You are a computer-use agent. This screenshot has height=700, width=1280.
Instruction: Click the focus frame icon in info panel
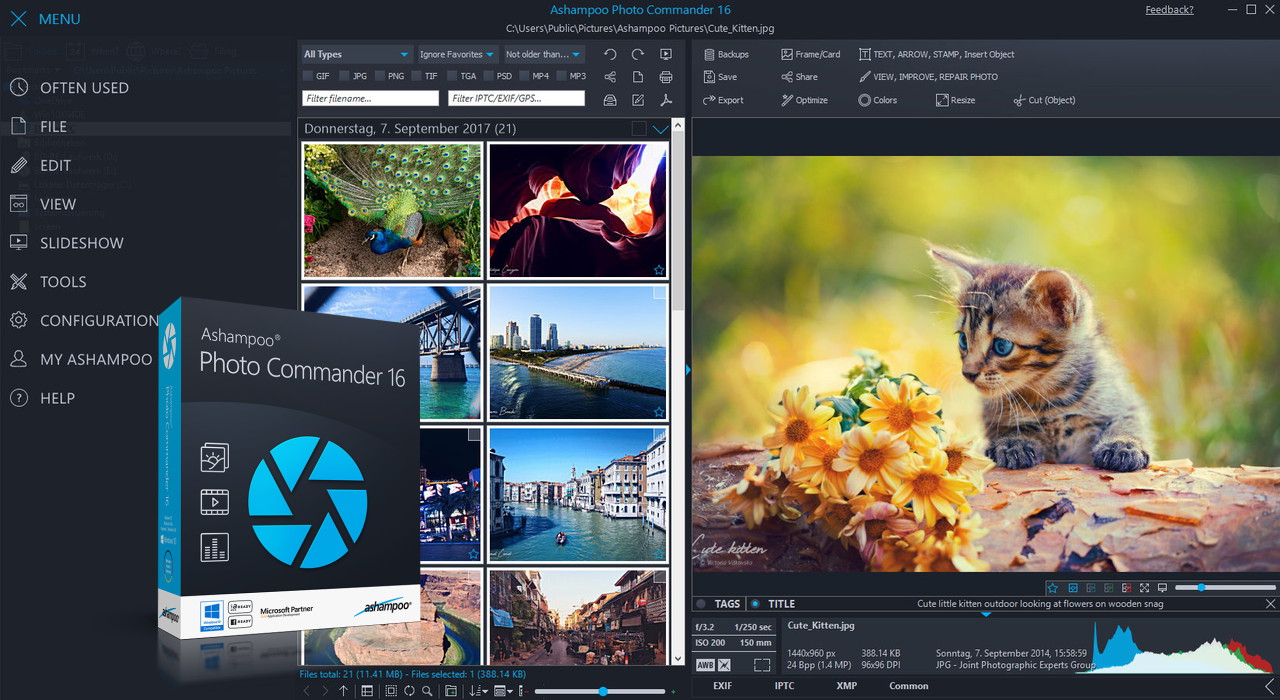762,665
